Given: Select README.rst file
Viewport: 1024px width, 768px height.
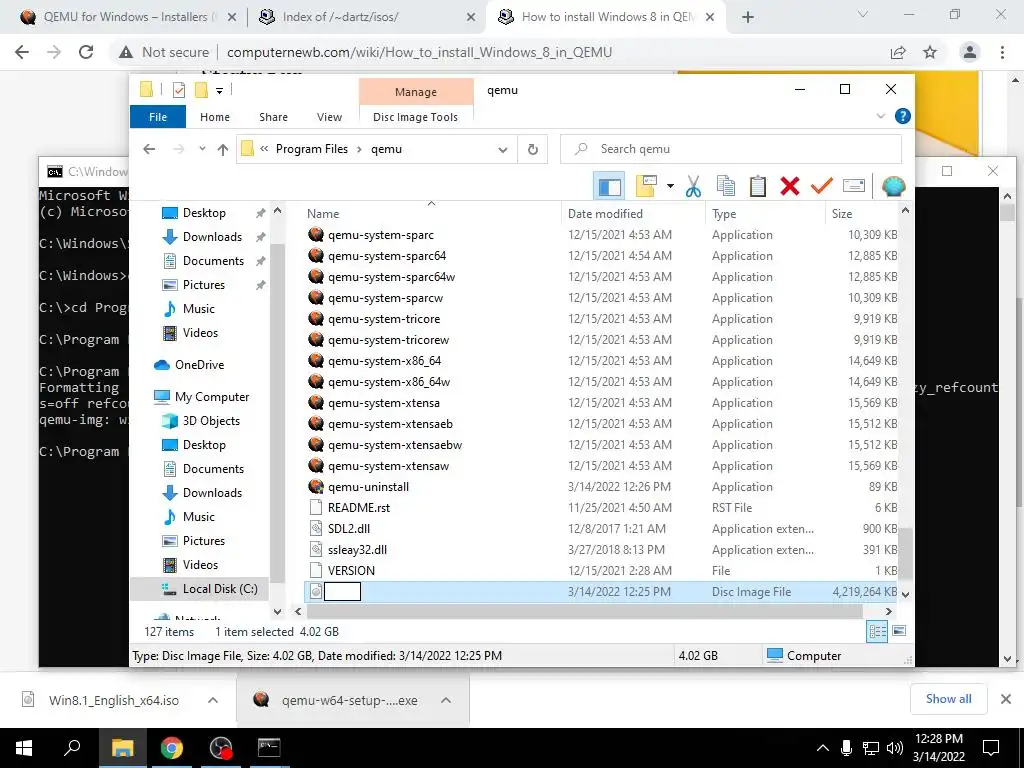Looking at the screenshot, I should [359, 507].
